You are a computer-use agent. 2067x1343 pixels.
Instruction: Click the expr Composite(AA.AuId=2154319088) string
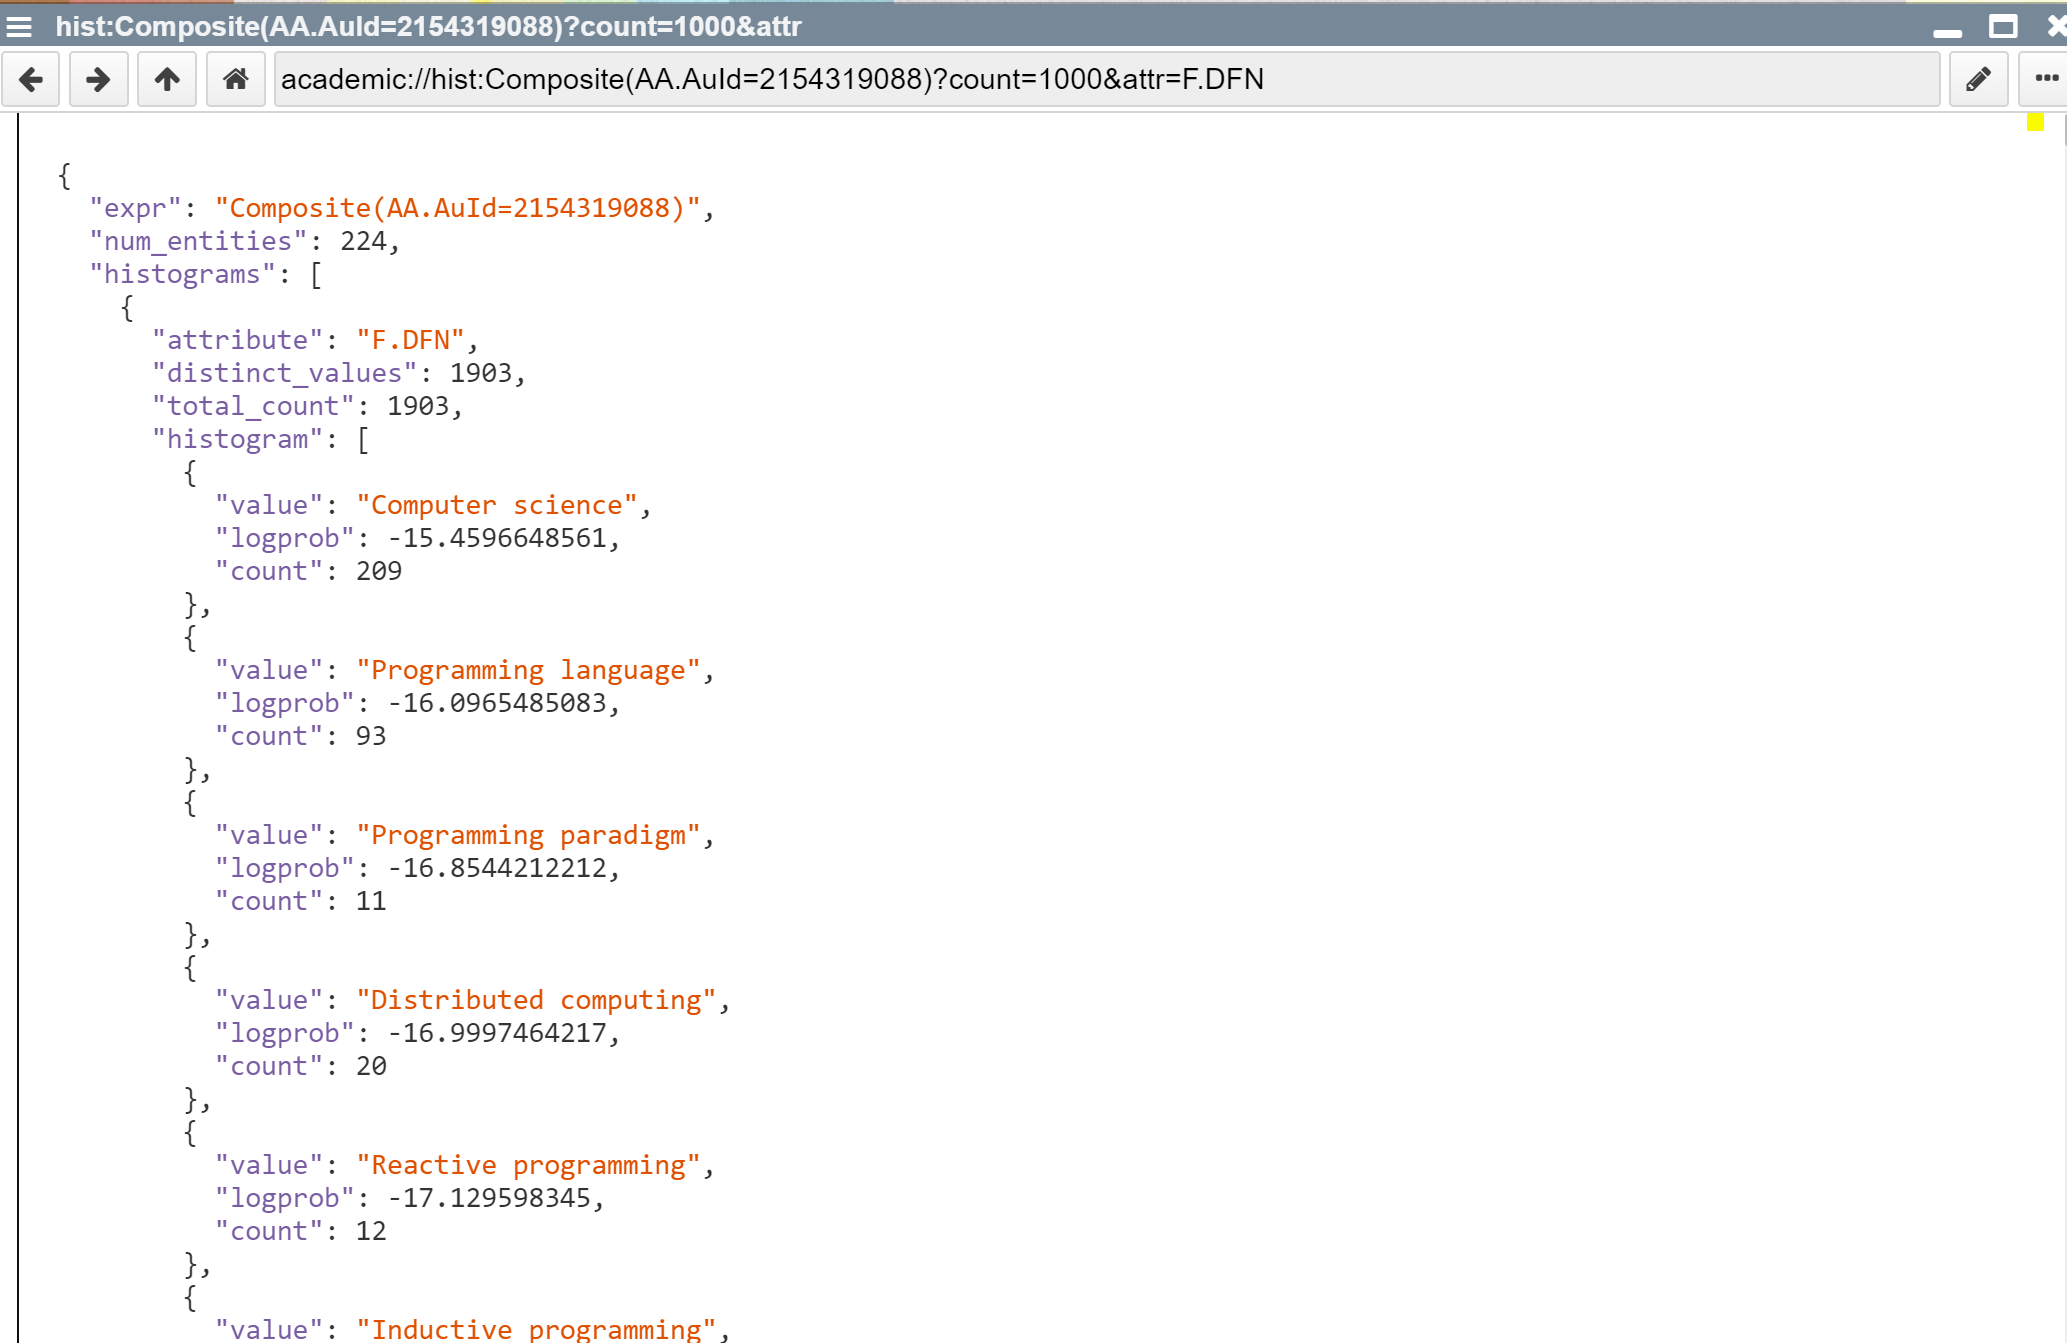(457, 208)
